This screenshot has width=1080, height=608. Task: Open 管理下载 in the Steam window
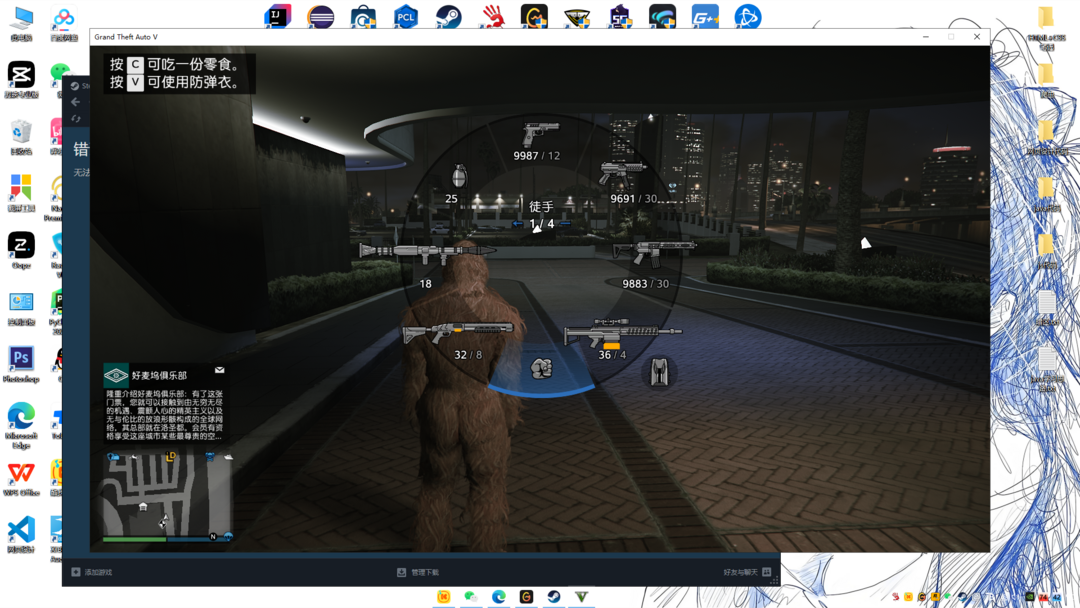coord(418,572)
